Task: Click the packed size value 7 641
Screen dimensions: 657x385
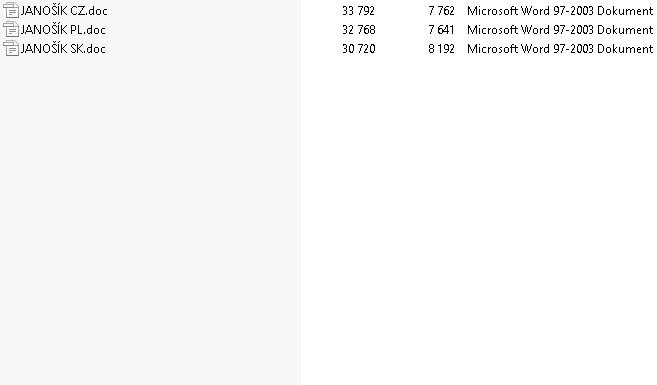Action: click(441, 30)
